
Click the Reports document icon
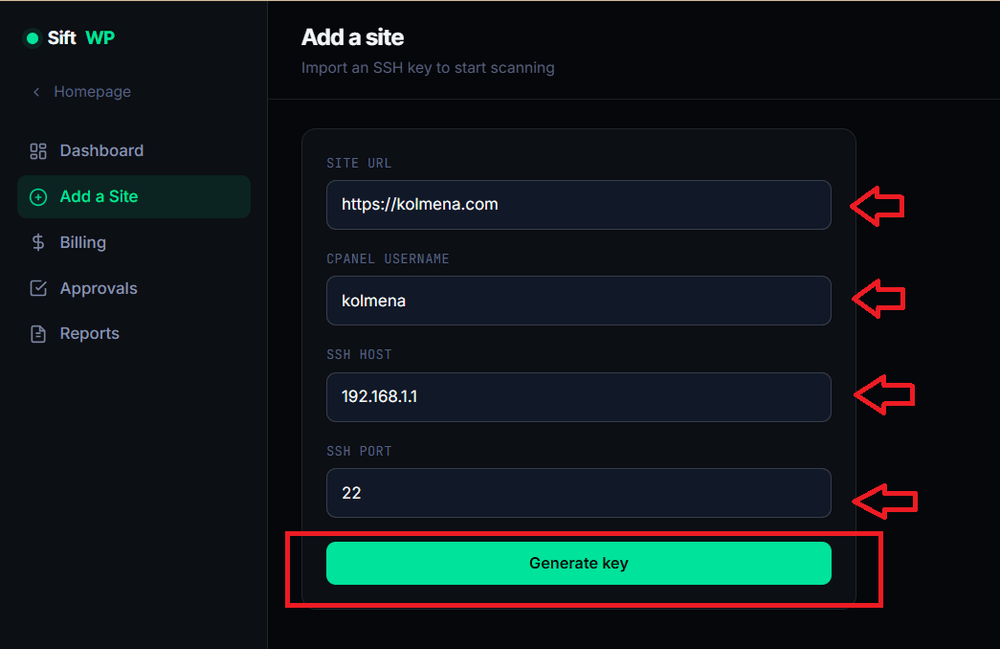coord(38,333)
